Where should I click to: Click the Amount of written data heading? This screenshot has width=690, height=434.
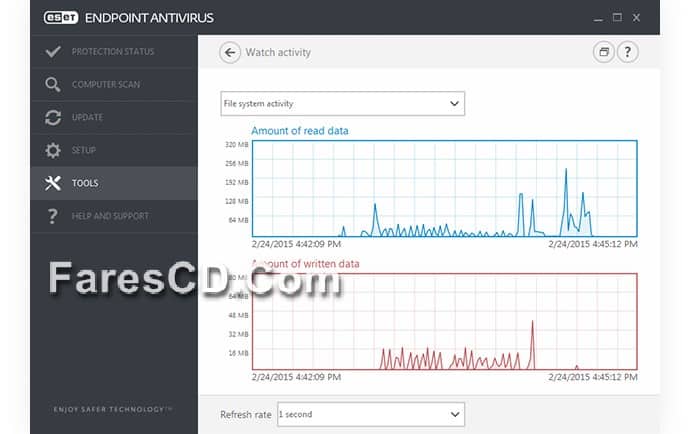pyautogui.click(x=305, y=264)
